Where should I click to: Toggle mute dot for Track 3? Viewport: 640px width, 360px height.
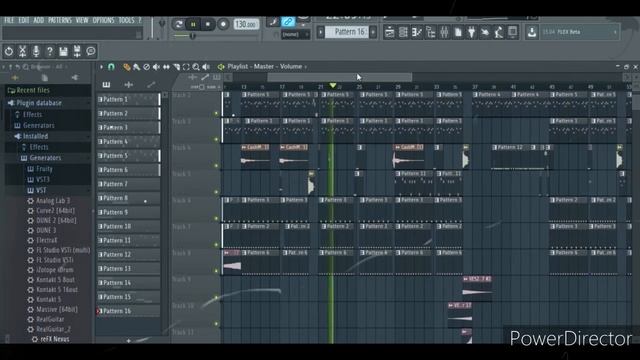216,140
